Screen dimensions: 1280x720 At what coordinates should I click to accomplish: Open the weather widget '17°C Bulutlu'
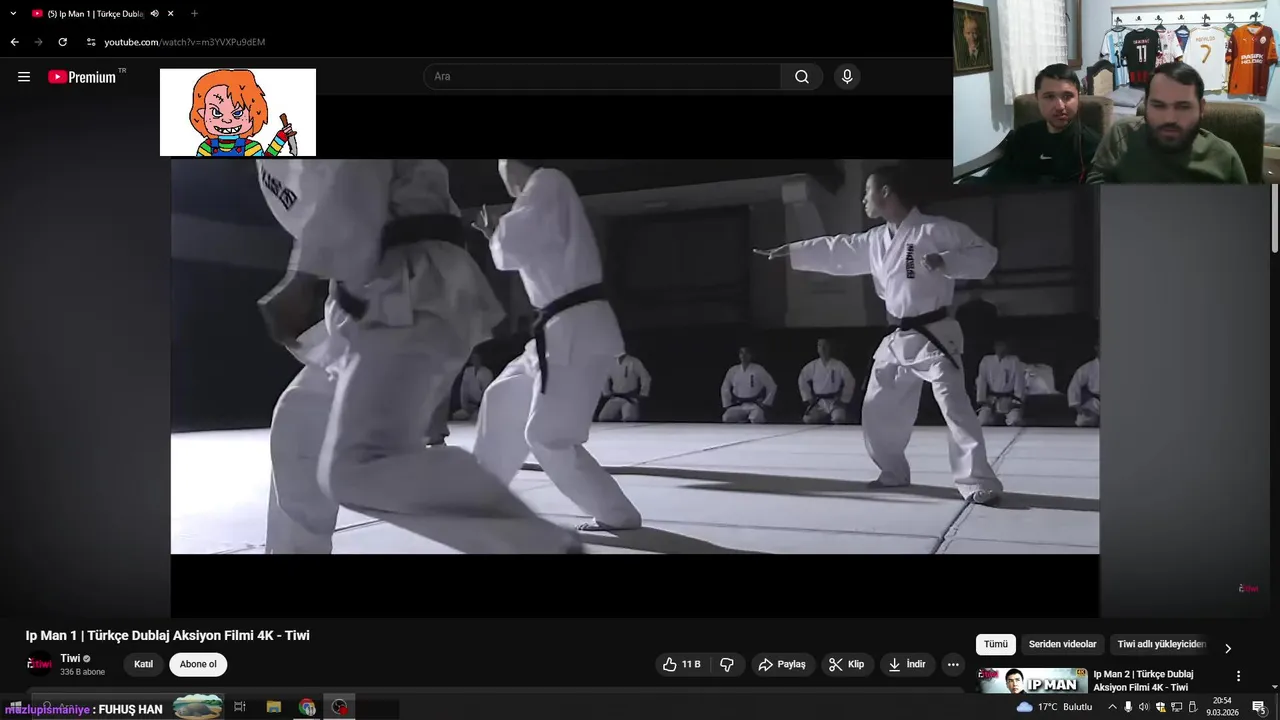click(1054, 707)
